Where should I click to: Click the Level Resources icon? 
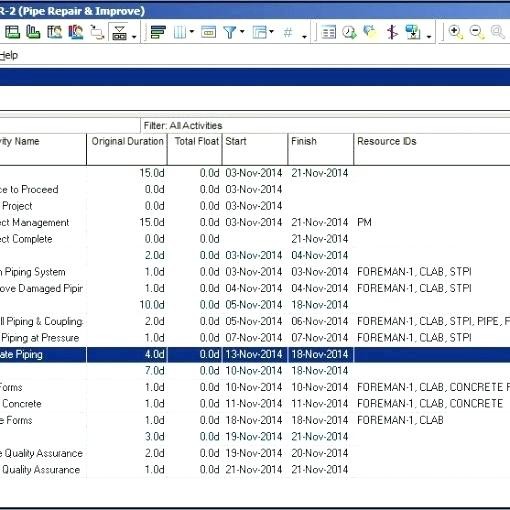pyautogui.click(x=370, y=32)
